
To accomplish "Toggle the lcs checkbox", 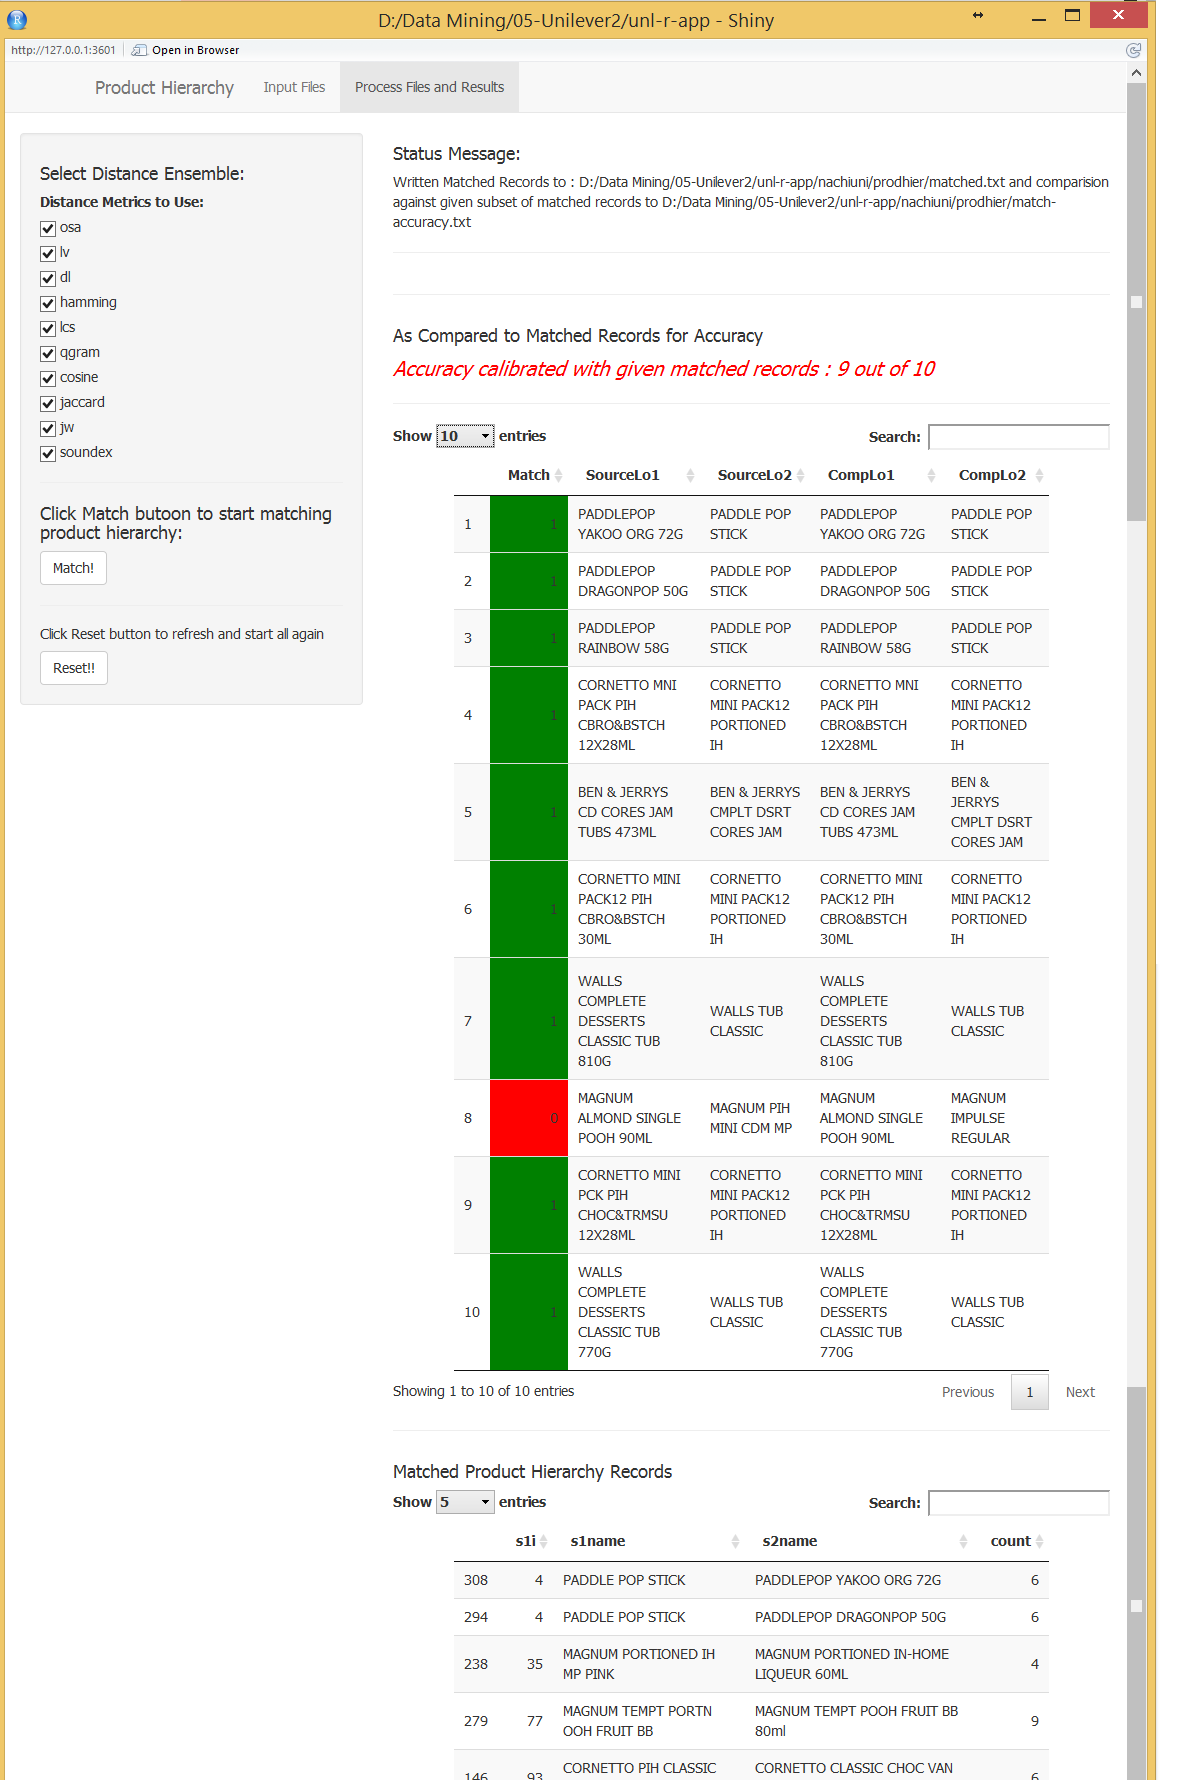I will pos(48,329).
